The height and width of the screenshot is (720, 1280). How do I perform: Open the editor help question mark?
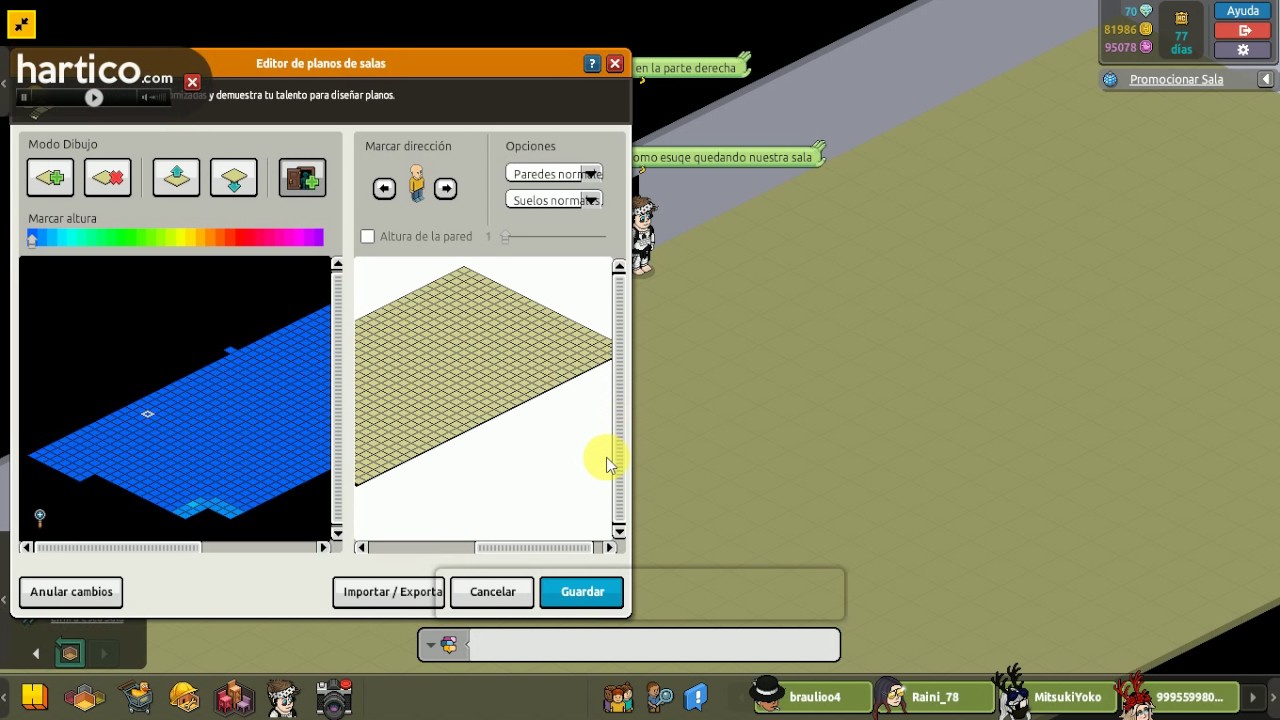pos(592,63)
